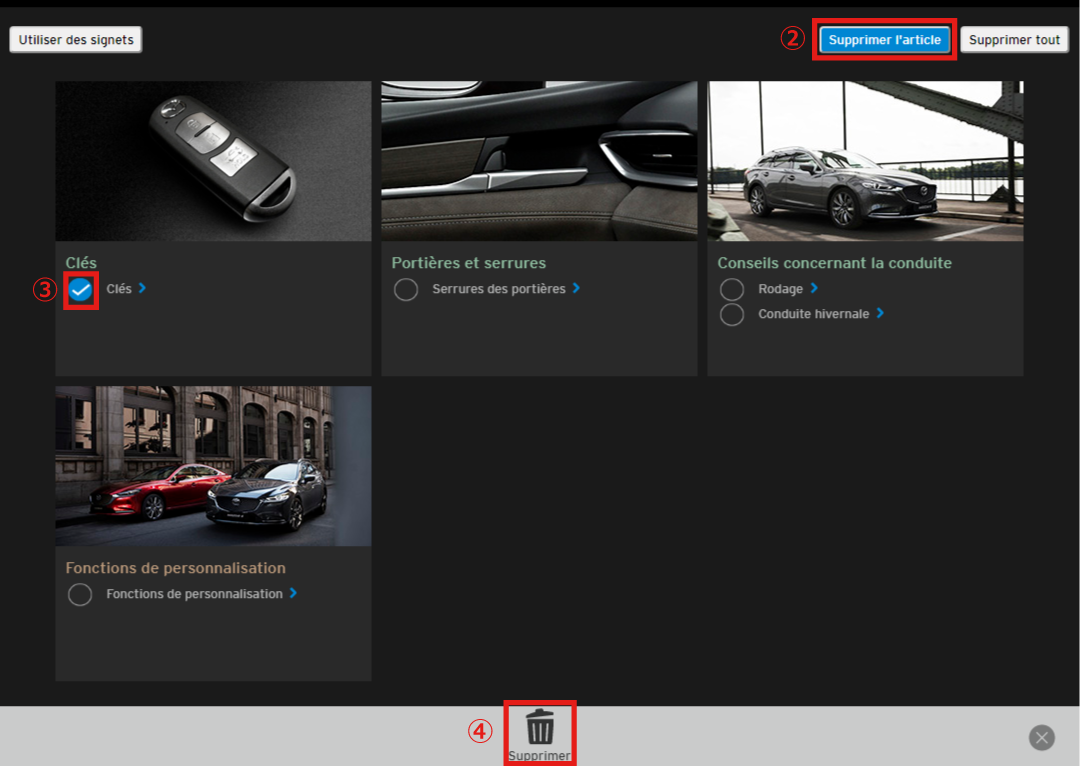The image size is (1080, 766).
Task: Click the chevron next to Conduite hivernale
Action: pos(880,313)
